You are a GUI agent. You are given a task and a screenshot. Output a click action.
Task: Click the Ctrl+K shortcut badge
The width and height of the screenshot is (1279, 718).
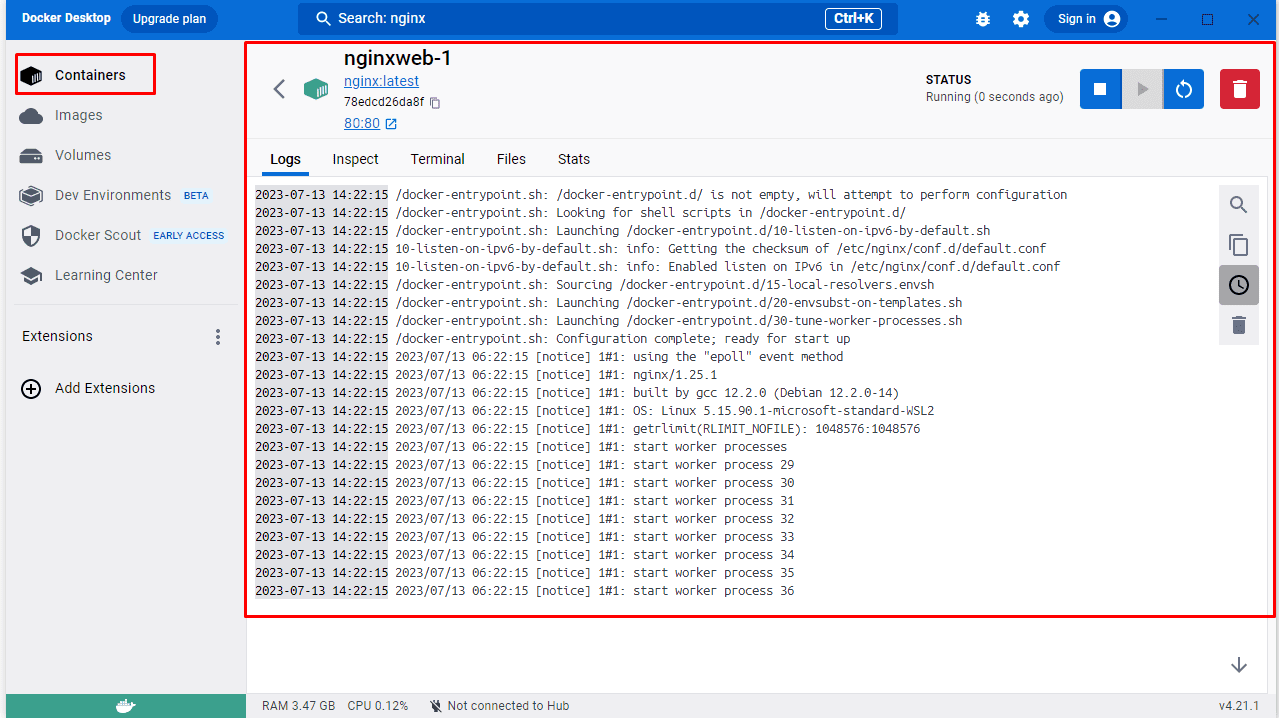[x=853, y=18]
